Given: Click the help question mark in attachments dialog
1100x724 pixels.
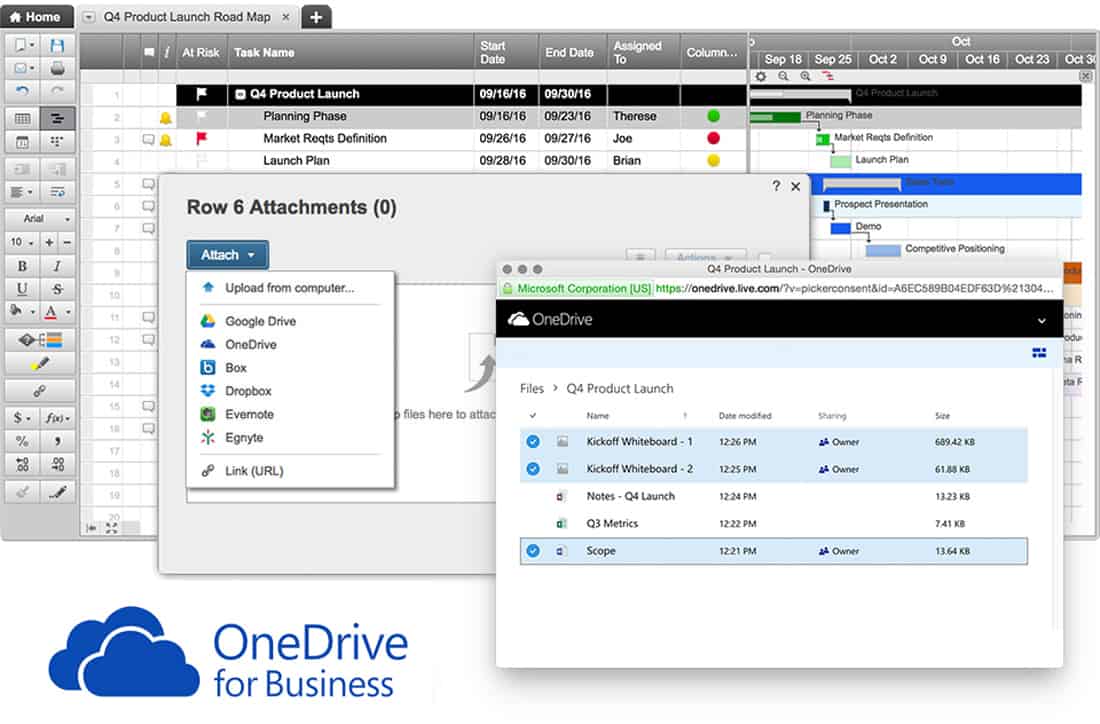Looking at the screenshot, I should 776,186.
